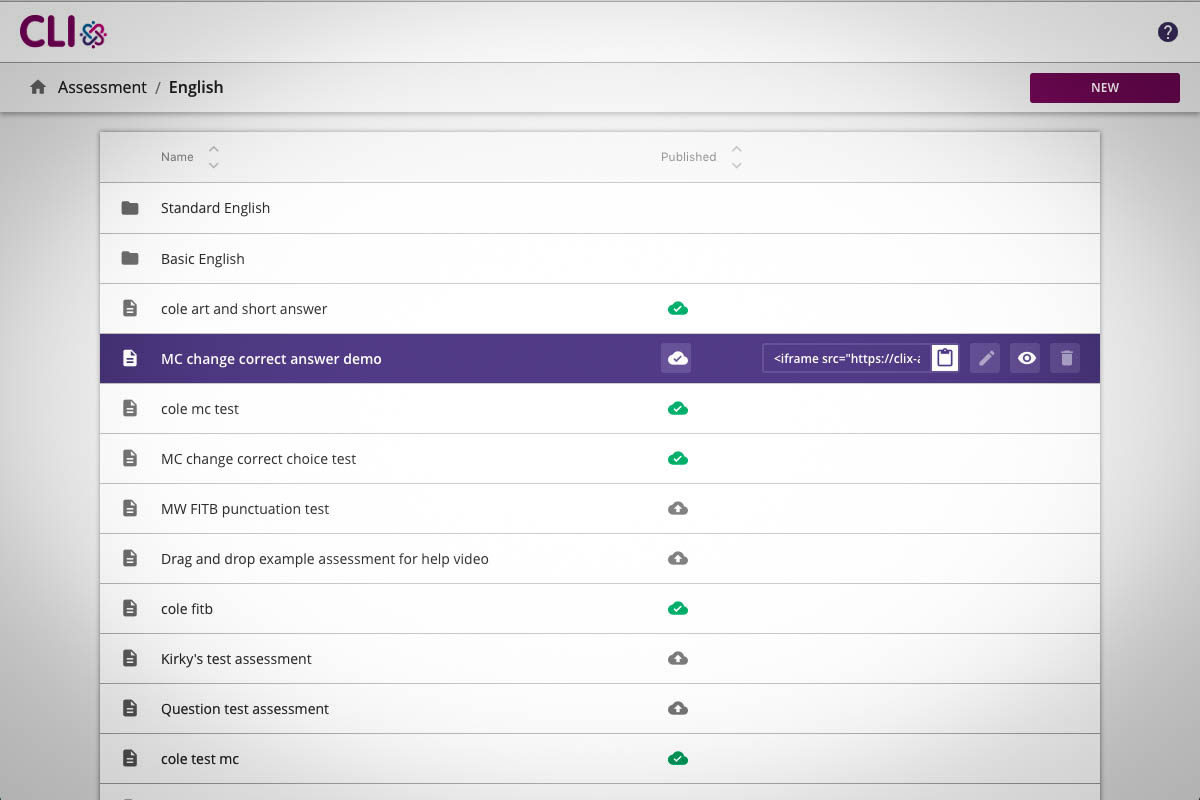Sort the Name column descending
The image size is (1200, 800).
[x=213, y=165]
